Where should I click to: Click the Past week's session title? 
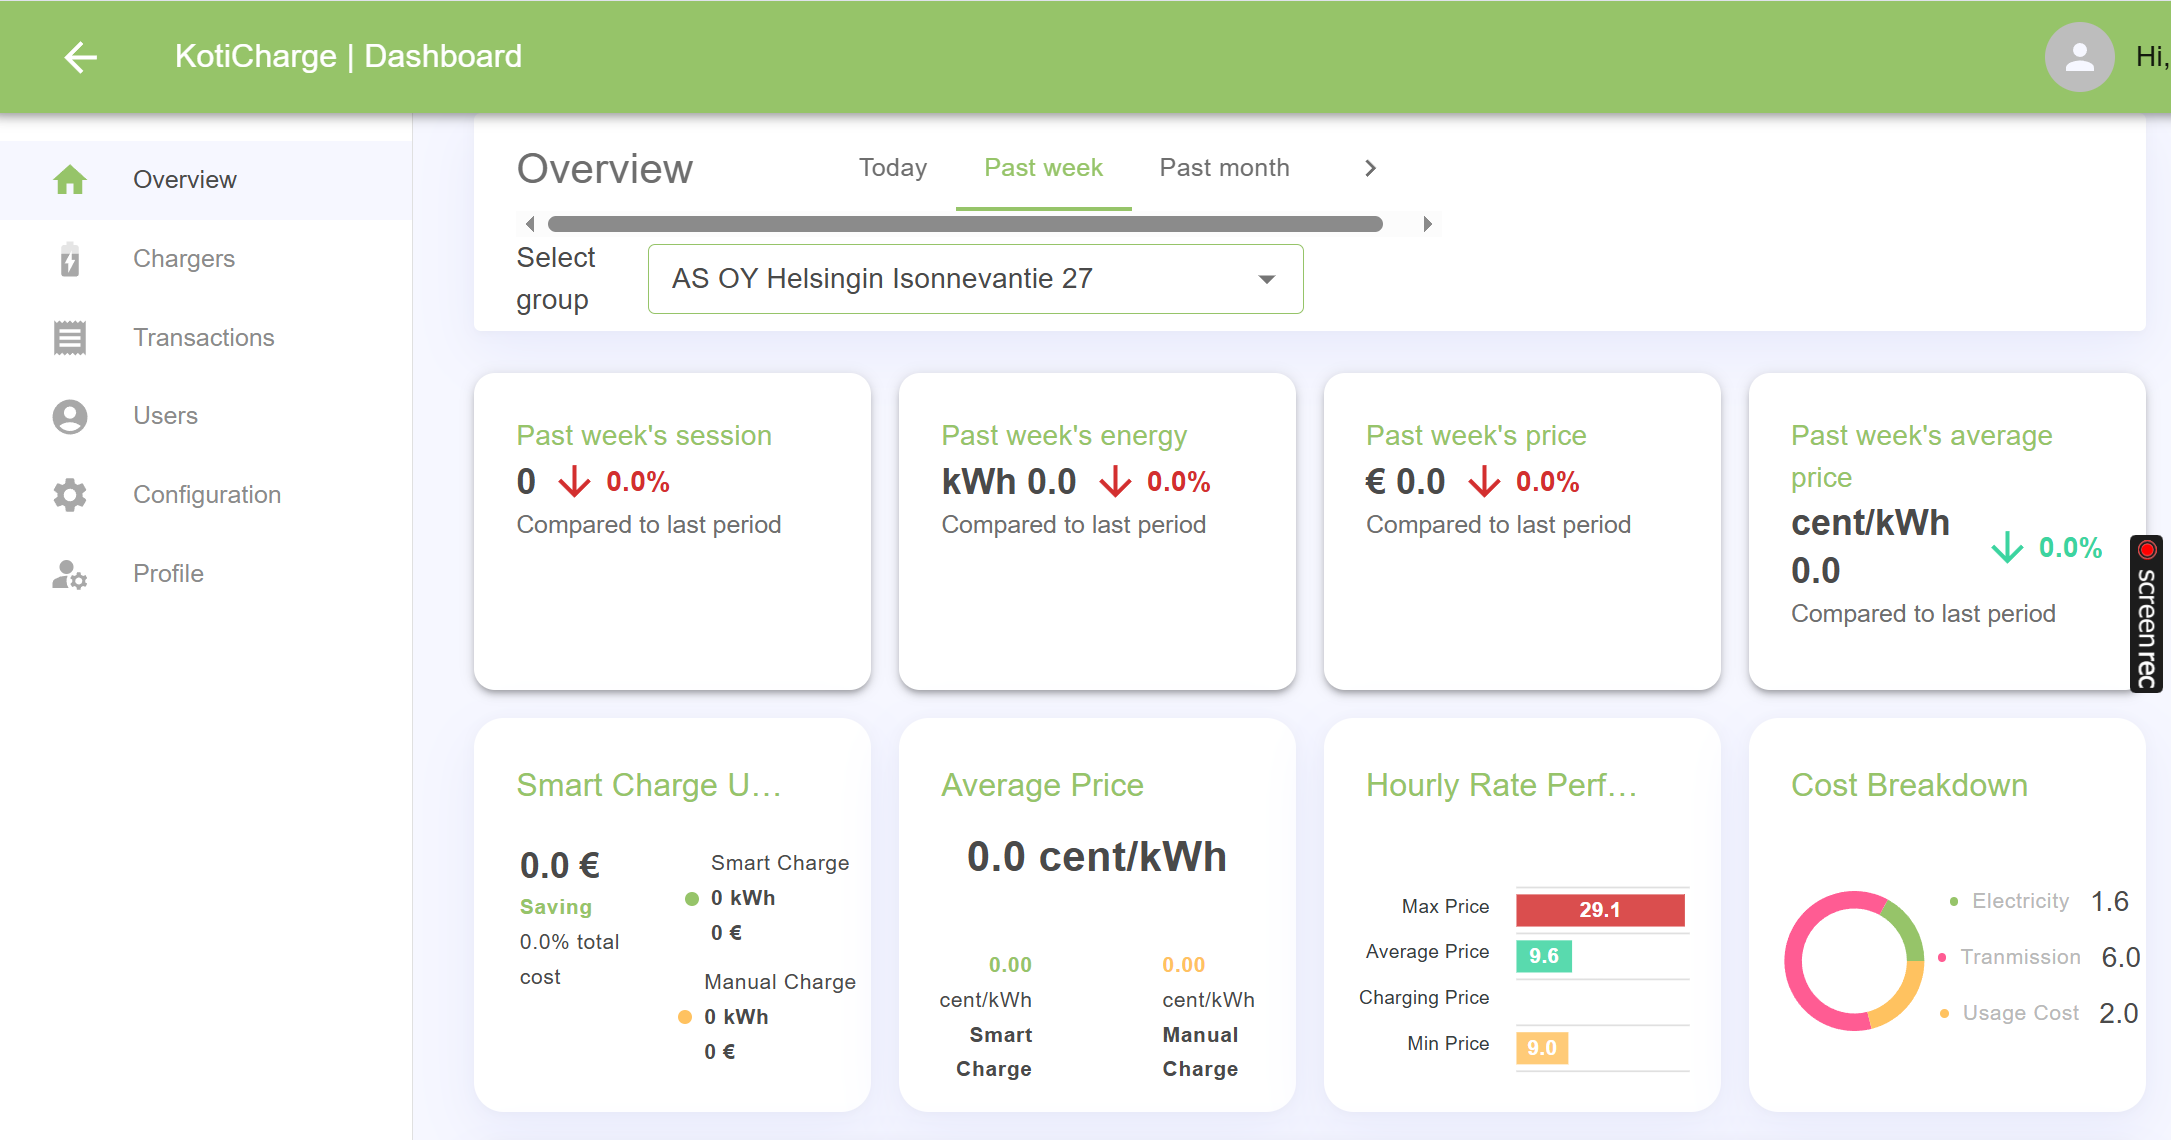(x=644, y=436)
